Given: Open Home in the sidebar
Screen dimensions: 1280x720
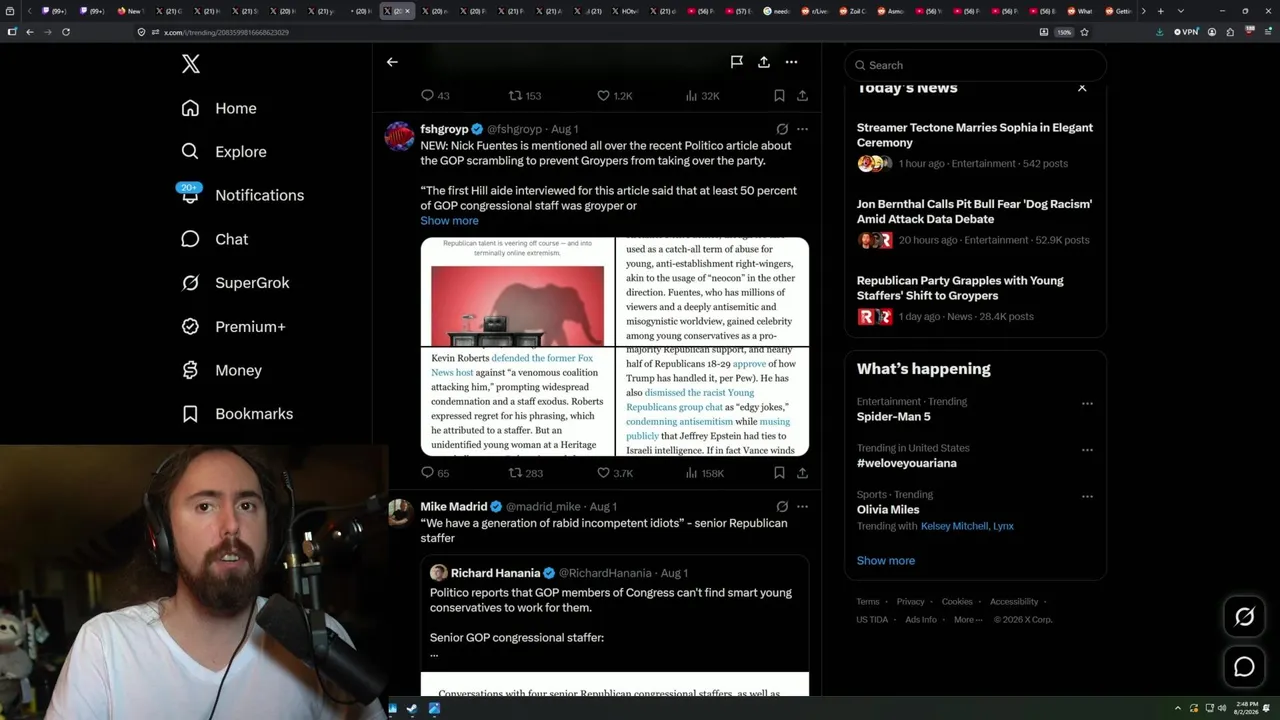Looking at the screenshot, I should point(219,108).
